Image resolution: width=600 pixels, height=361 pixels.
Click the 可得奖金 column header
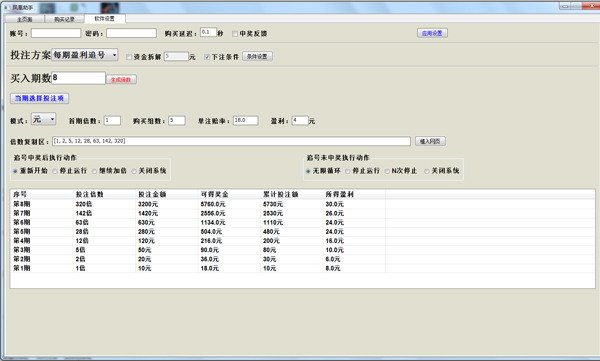(x=229, y=194)
